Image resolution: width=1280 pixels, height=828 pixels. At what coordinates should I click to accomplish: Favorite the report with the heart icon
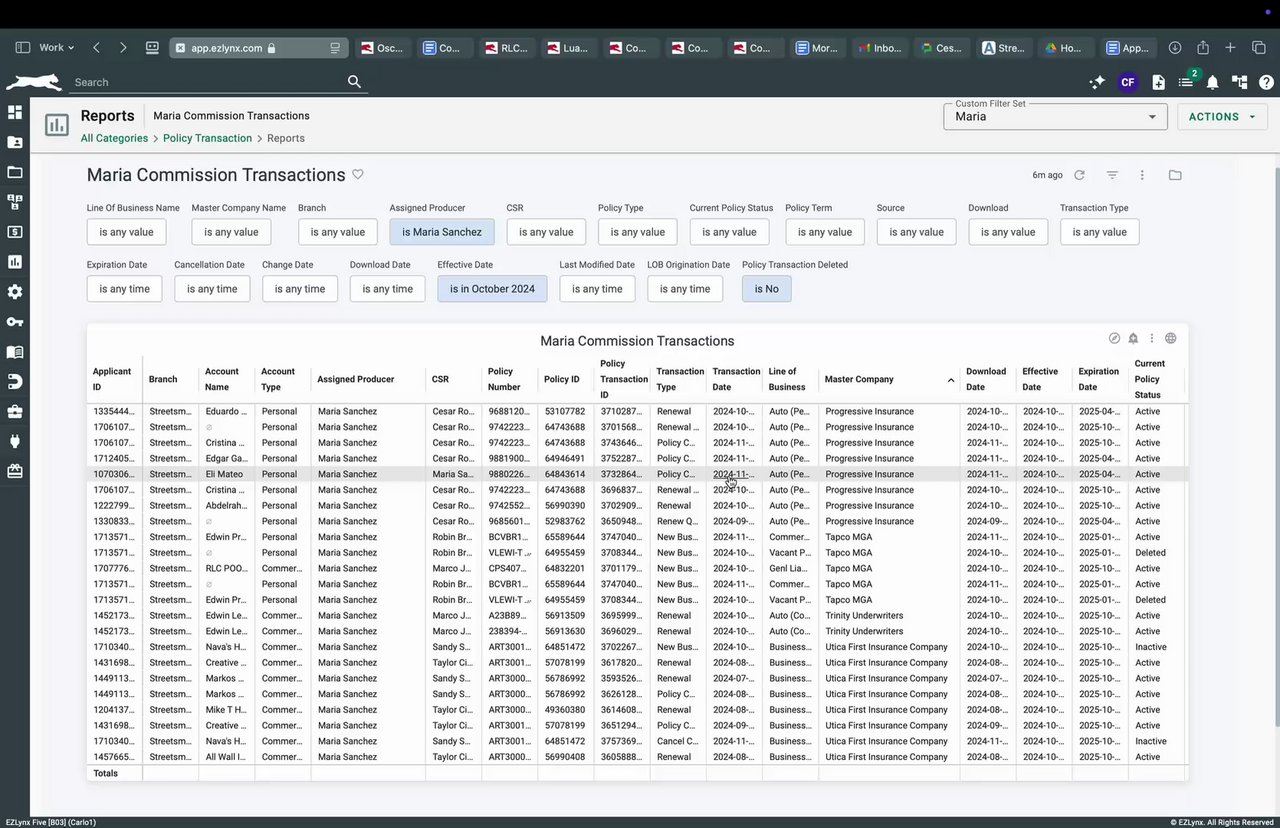(358, 174)
